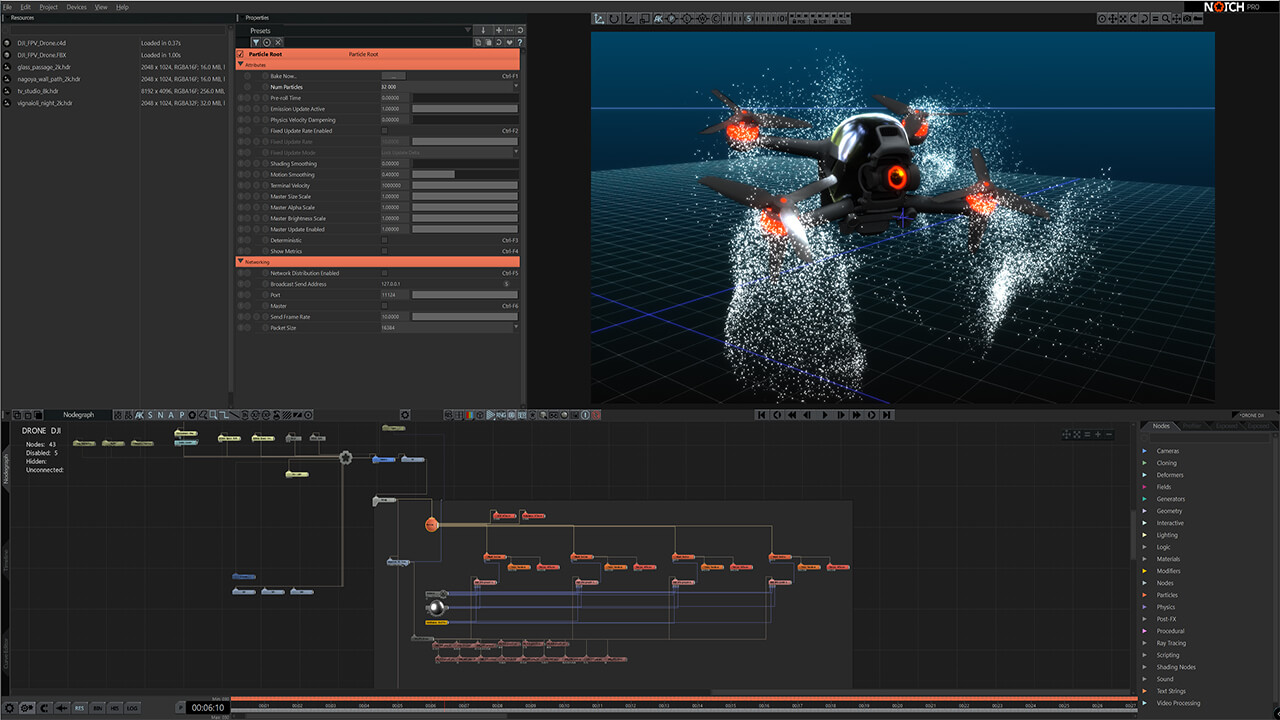The height and width of the screenshot is (720, 1280).
Task: Click the add preset plus icon
Action: point(498,31)
